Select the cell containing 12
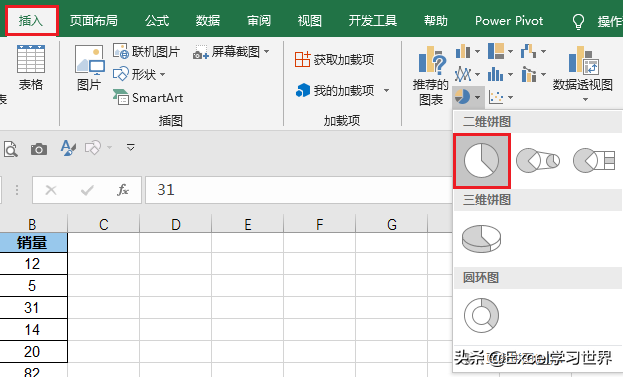The image size is (623, 377). pos(33,264)
